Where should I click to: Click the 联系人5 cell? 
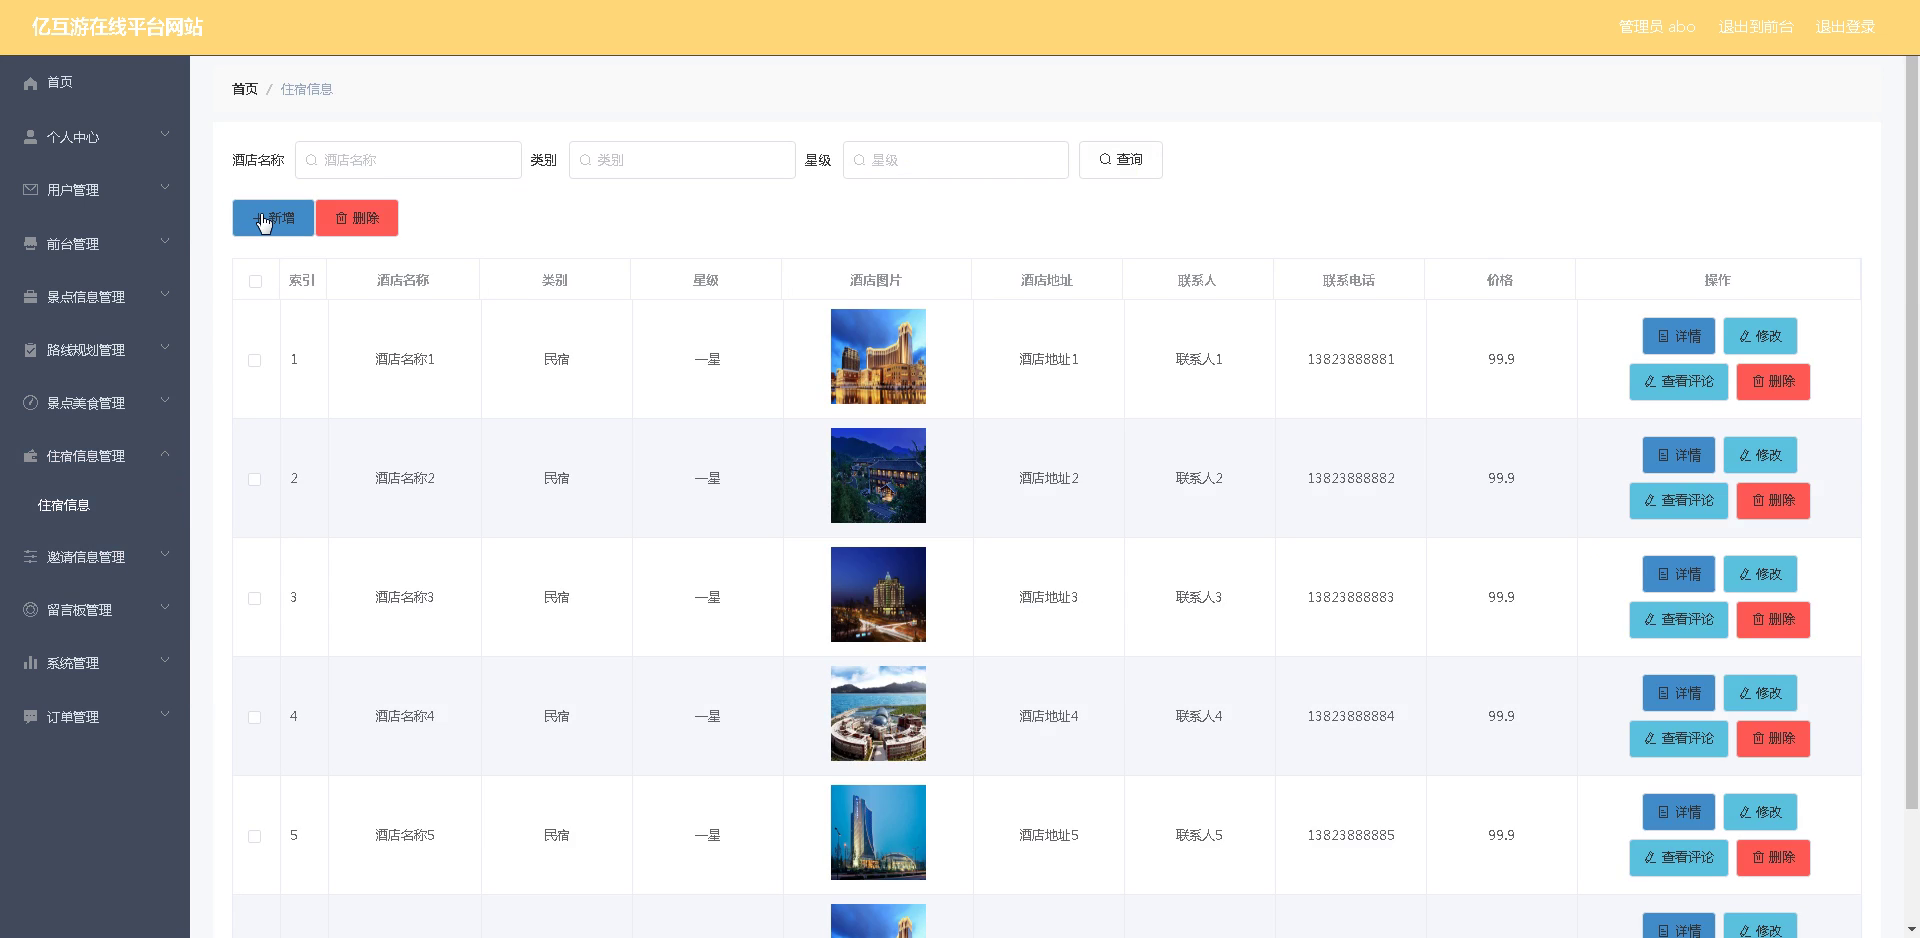1199,835
